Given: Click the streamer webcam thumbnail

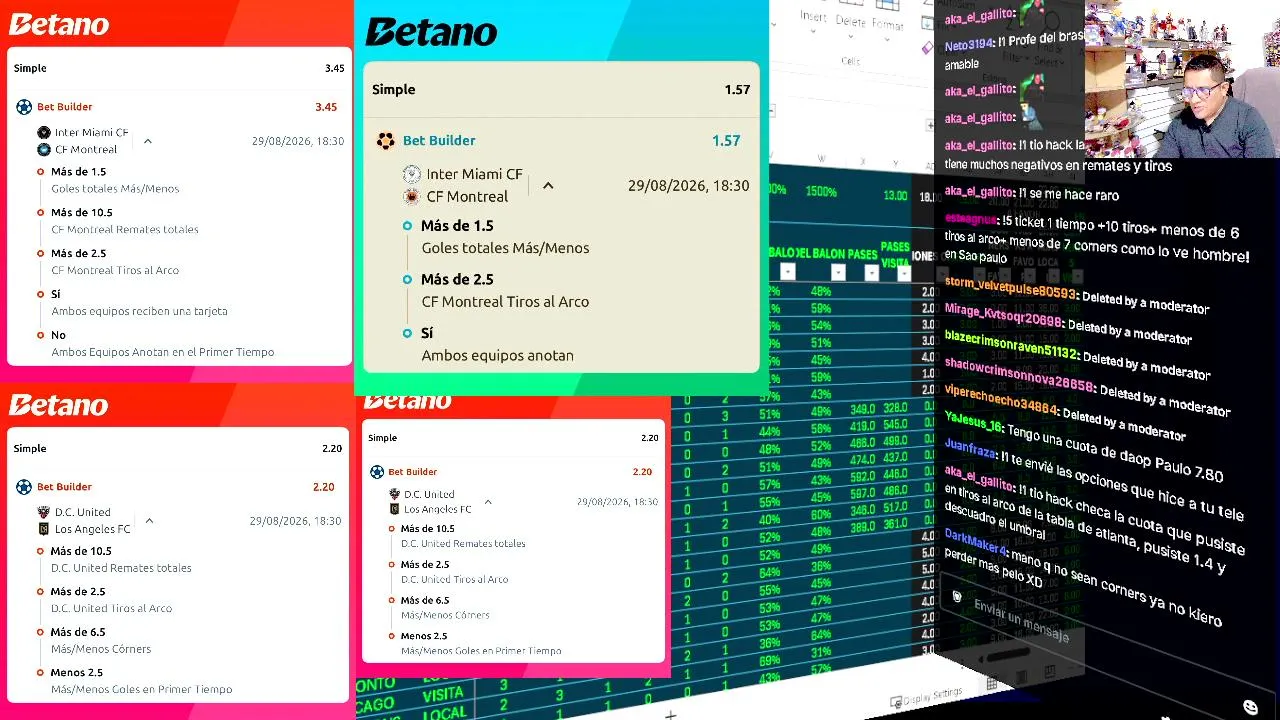Looking at the screenshot, I should point(1182,78).
